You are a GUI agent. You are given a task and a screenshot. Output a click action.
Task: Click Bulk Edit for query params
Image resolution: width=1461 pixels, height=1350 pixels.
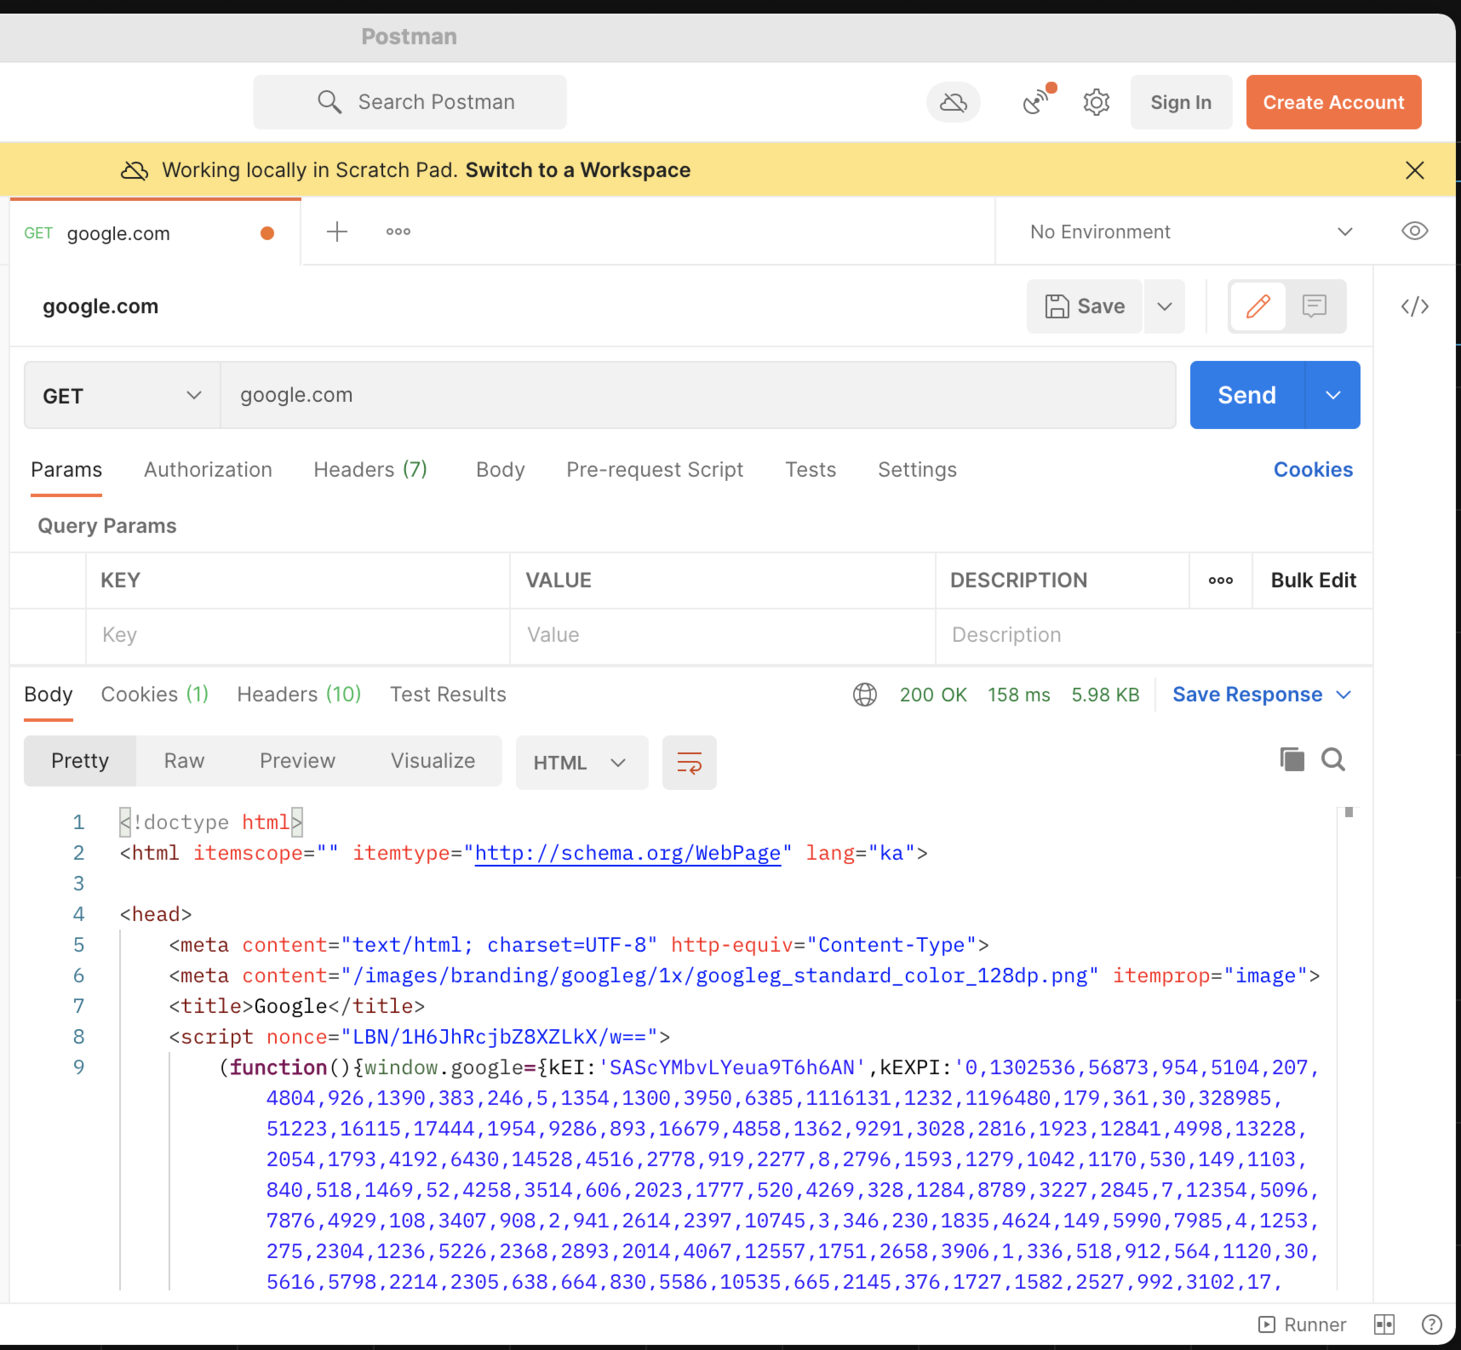point(1313,581)
